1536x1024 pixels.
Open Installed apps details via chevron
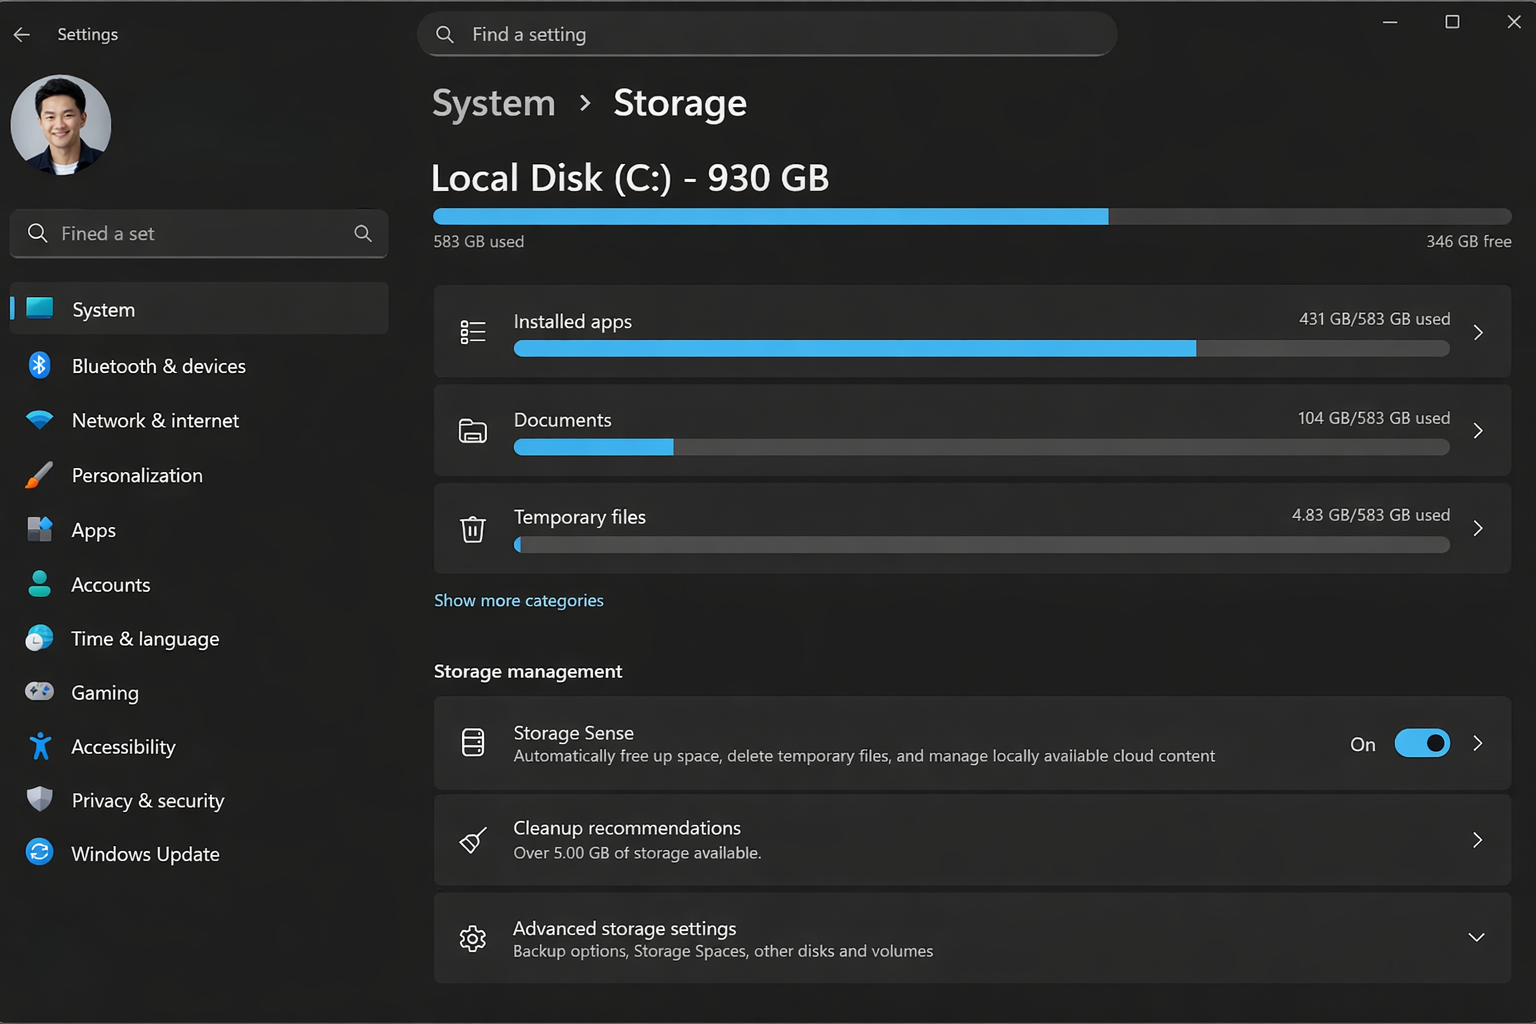pyautogui.click(x=1478, y=333)
